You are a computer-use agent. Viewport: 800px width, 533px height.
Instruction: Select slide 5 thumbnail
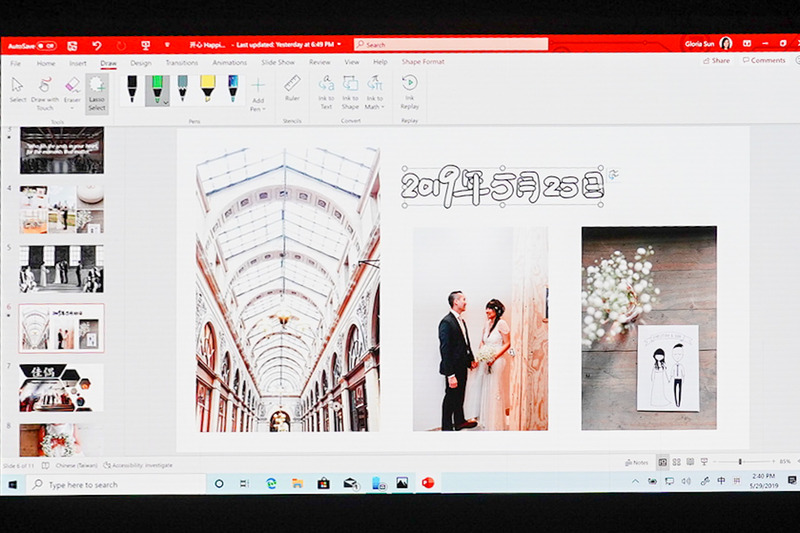tap(62, 269)
